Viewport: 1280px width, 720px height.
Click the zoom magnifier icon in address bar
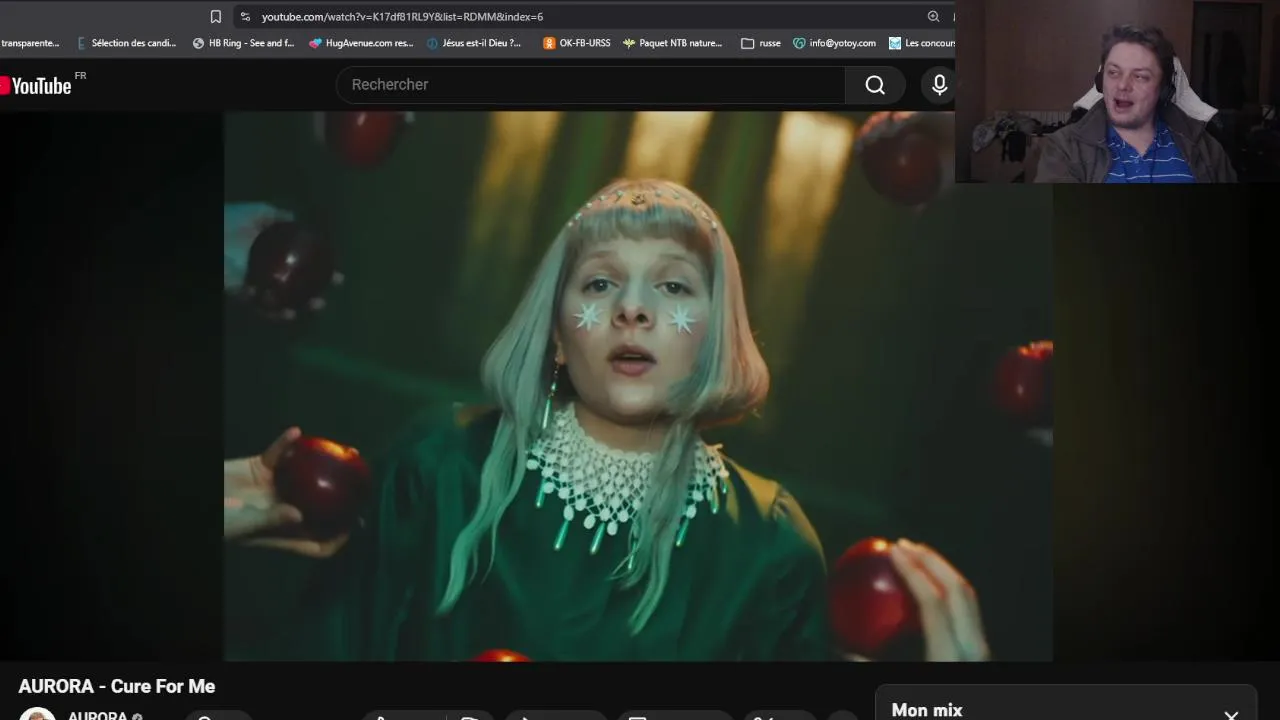tap(933, 17)
